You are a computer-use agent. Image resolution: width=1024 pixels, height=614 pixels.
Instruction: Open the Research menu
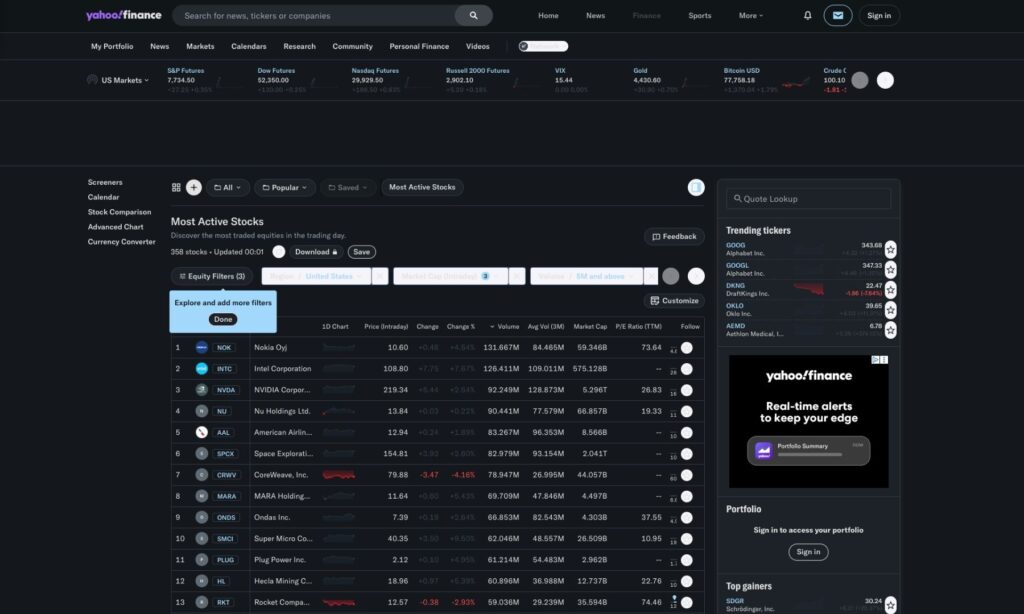coord(299,46)
